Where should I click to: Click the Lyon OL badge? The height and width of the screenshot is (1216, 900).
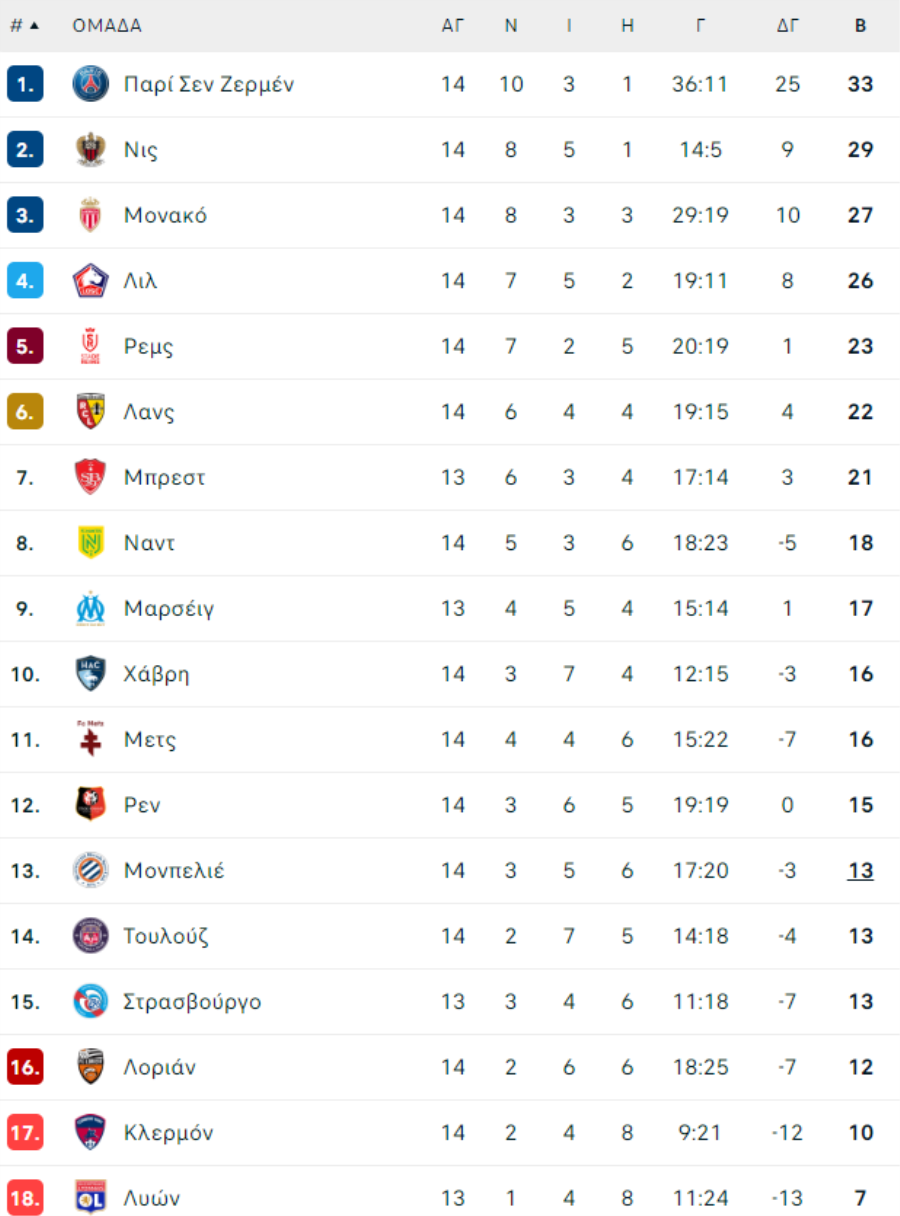91,1198
